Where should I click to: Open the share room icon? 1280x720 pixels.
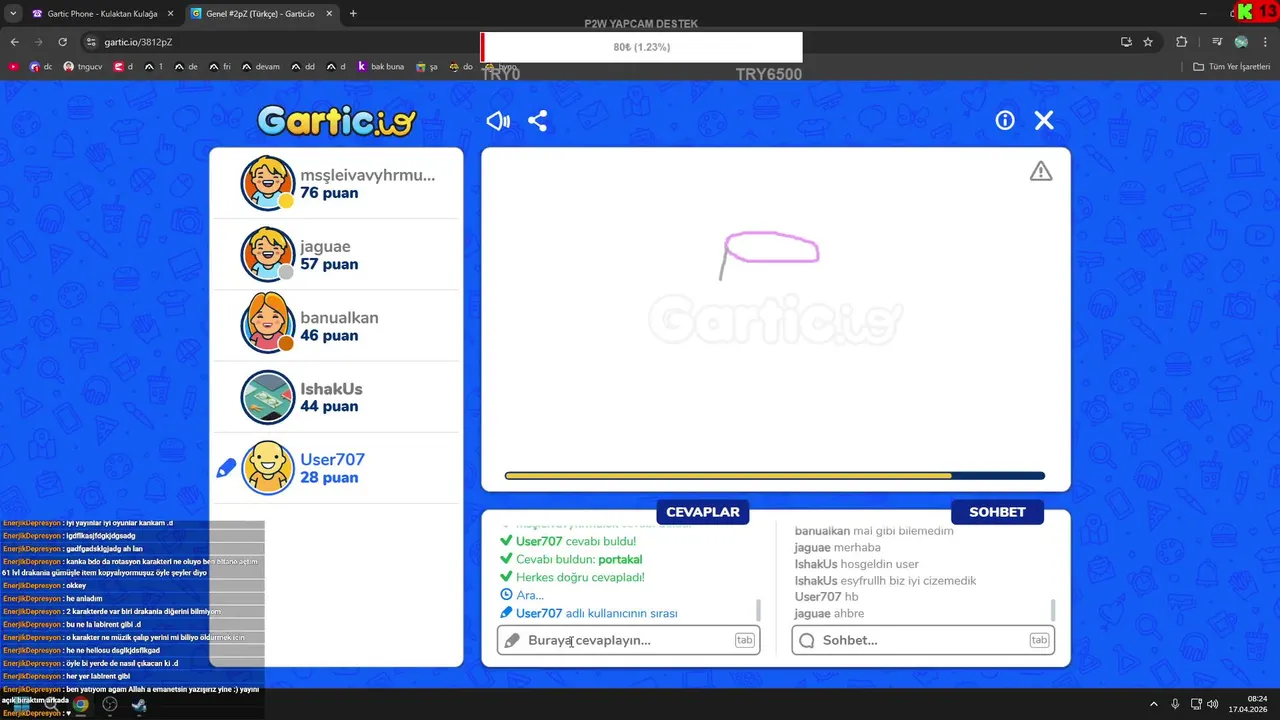pos(537,121)
